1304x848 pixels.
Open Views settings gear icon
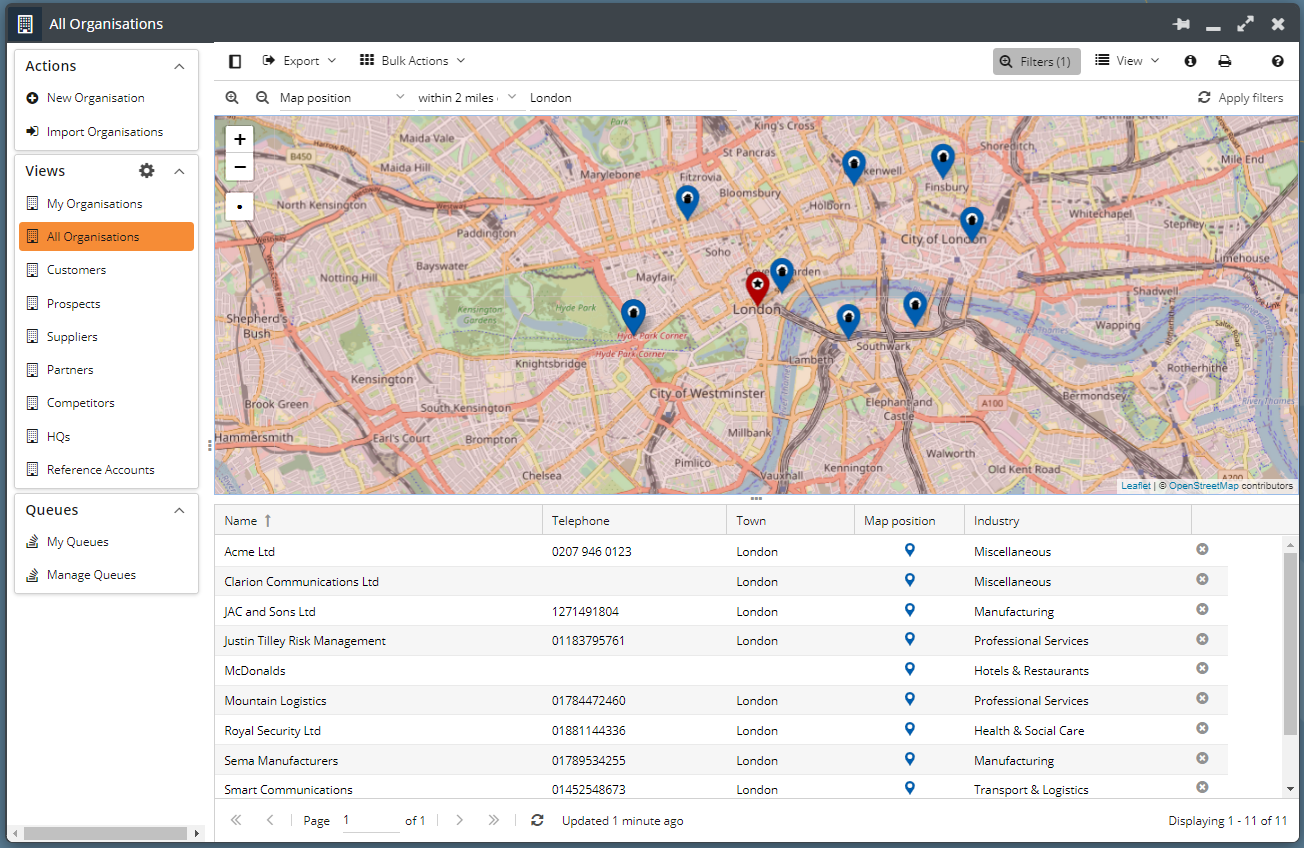pos(147,171)
